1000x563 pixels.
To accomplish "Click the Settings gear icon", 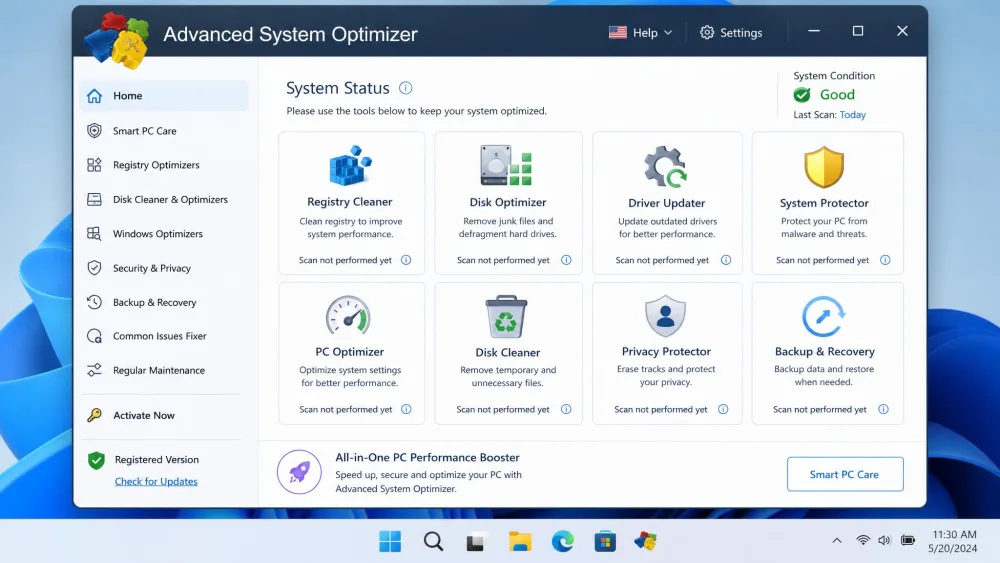I will click(x=707, y=33).
